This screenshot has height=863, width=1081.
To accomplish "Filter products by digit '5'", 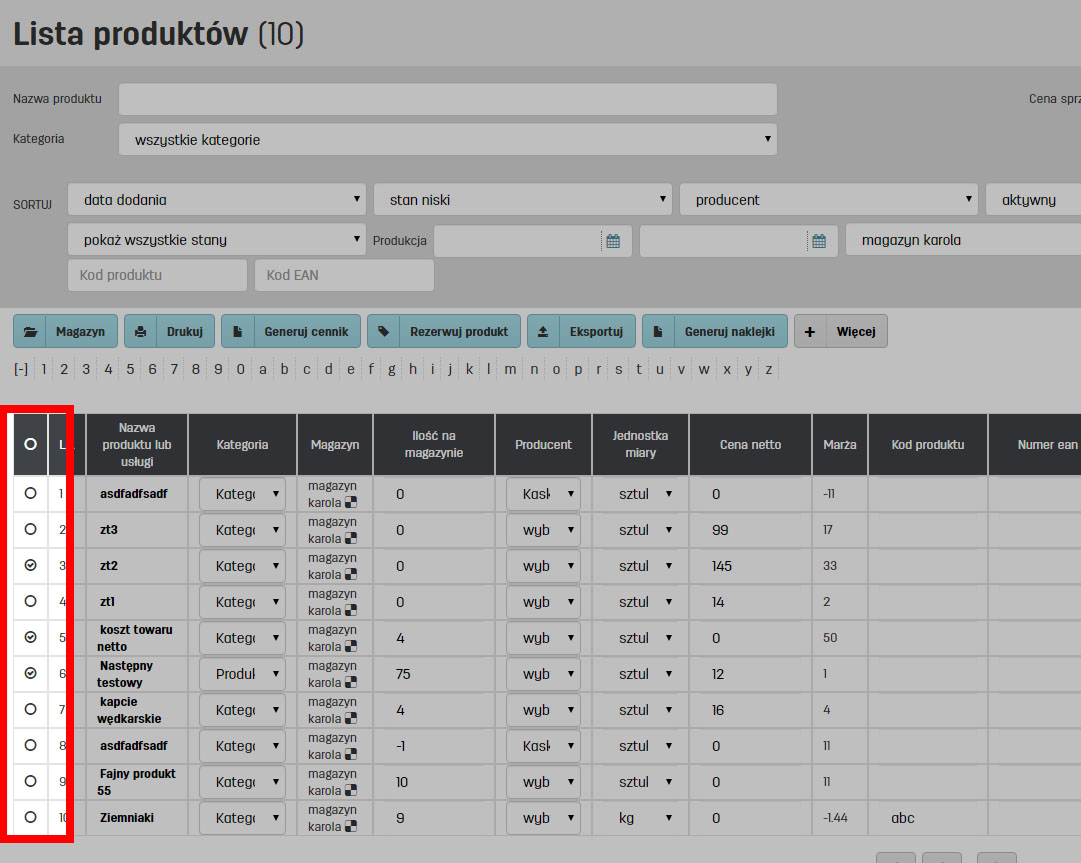I will click(130, 369).
